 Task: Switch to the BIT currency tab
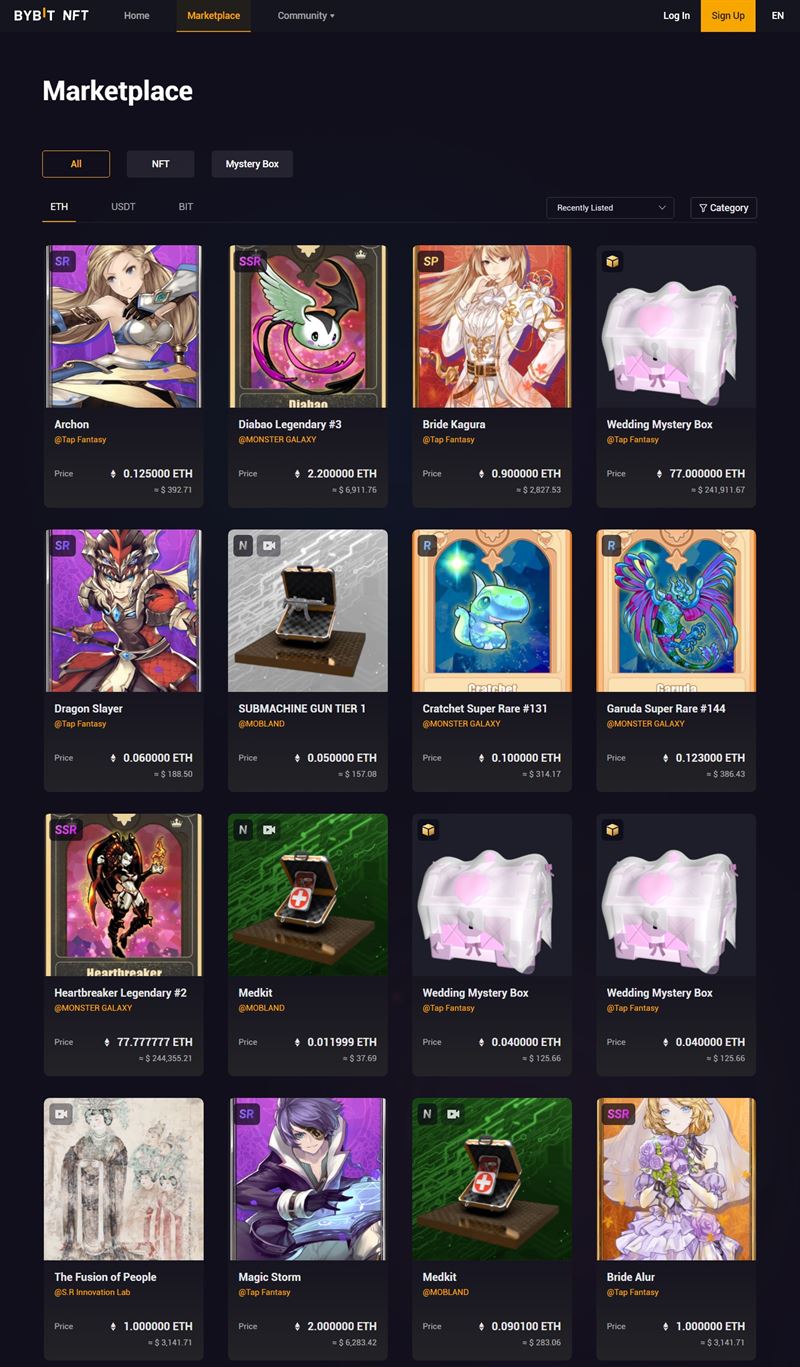(x=186, y=207)
